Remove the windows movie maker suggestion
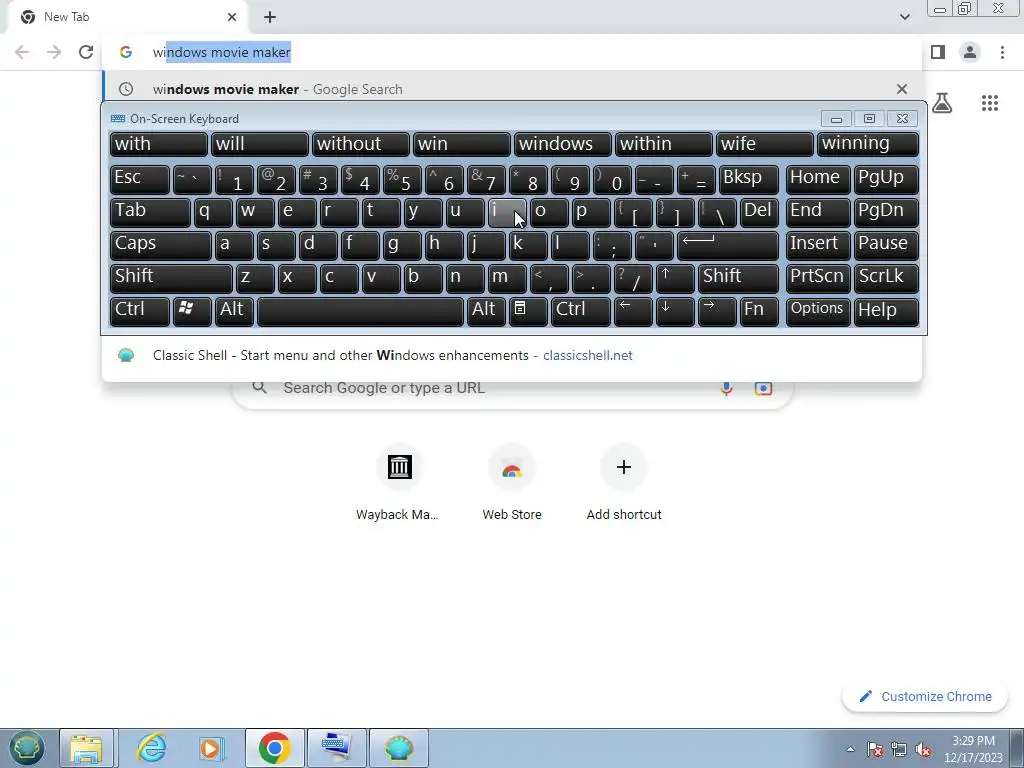 pyautogui.click(x=902, y=89)
